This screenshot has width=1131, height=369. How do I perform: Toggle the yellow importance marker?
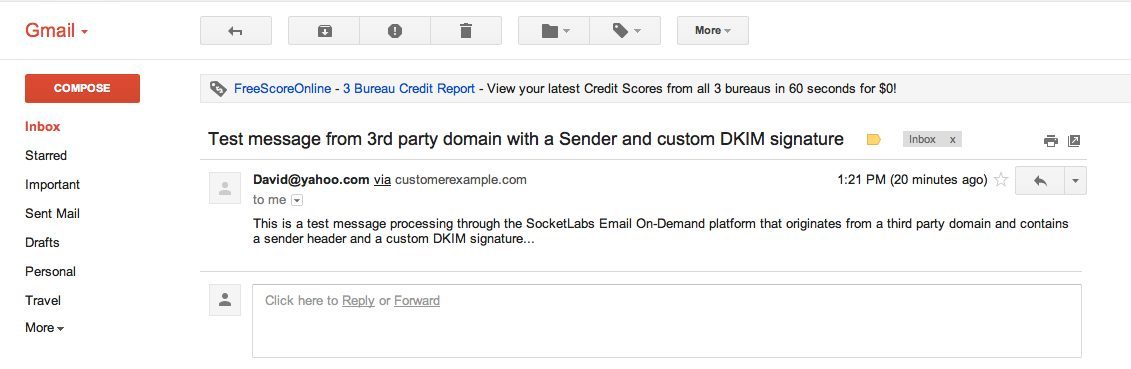coord(873,140)
